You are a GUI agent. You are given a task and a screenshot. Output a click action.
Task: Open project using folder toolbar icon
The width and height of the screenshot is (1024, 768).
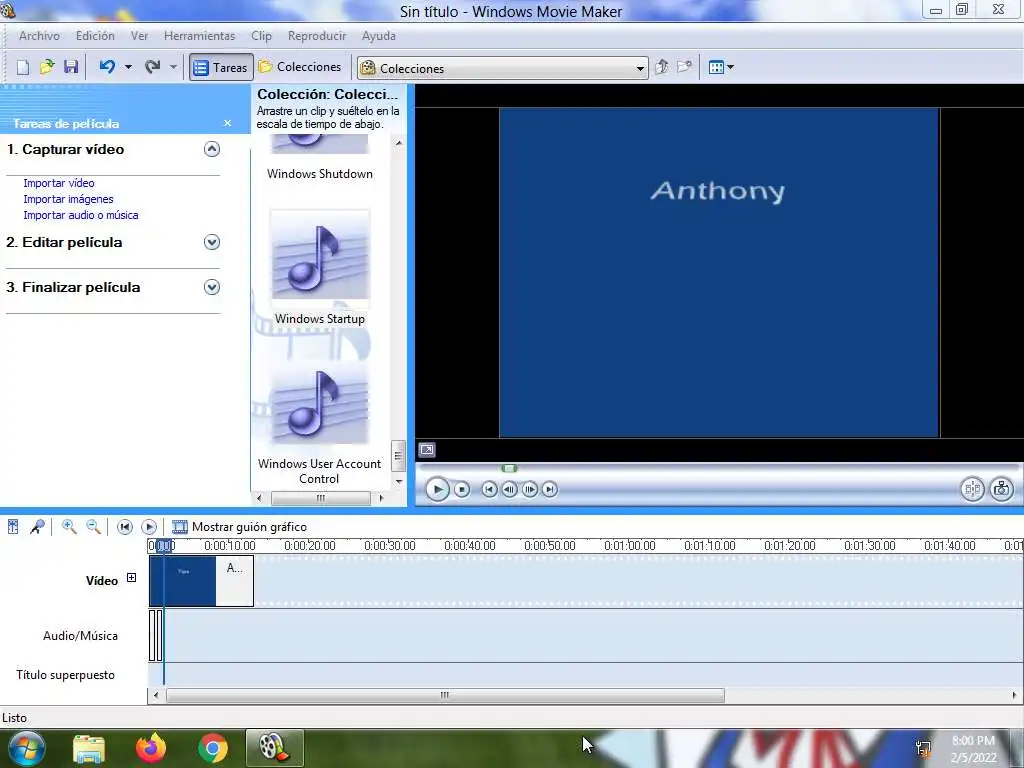[x=47, y=67]
